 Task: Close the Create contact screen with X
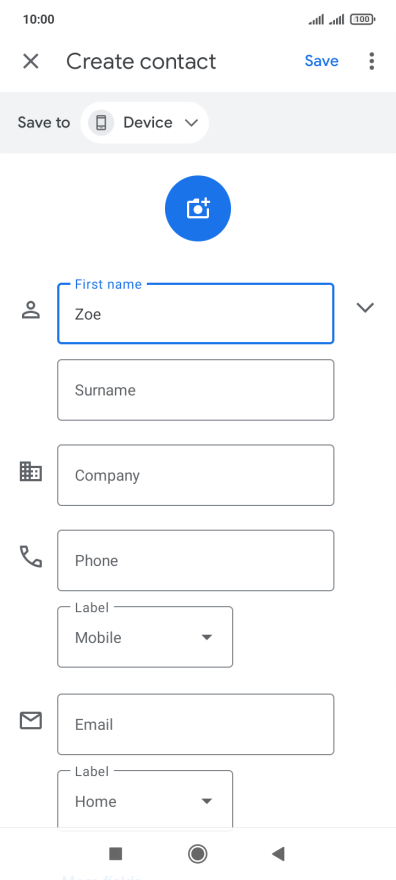31,61
